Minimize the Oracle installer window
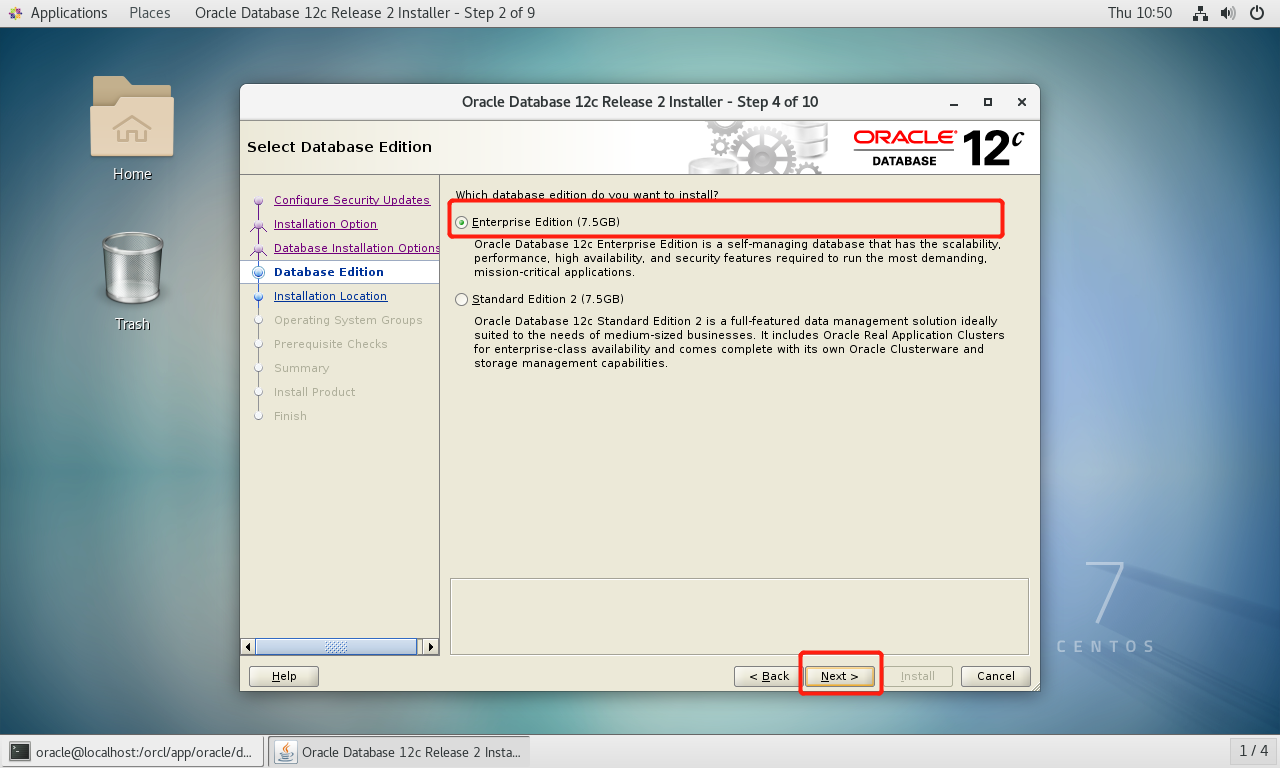1280x768 pixels. [x=954, y=102]
